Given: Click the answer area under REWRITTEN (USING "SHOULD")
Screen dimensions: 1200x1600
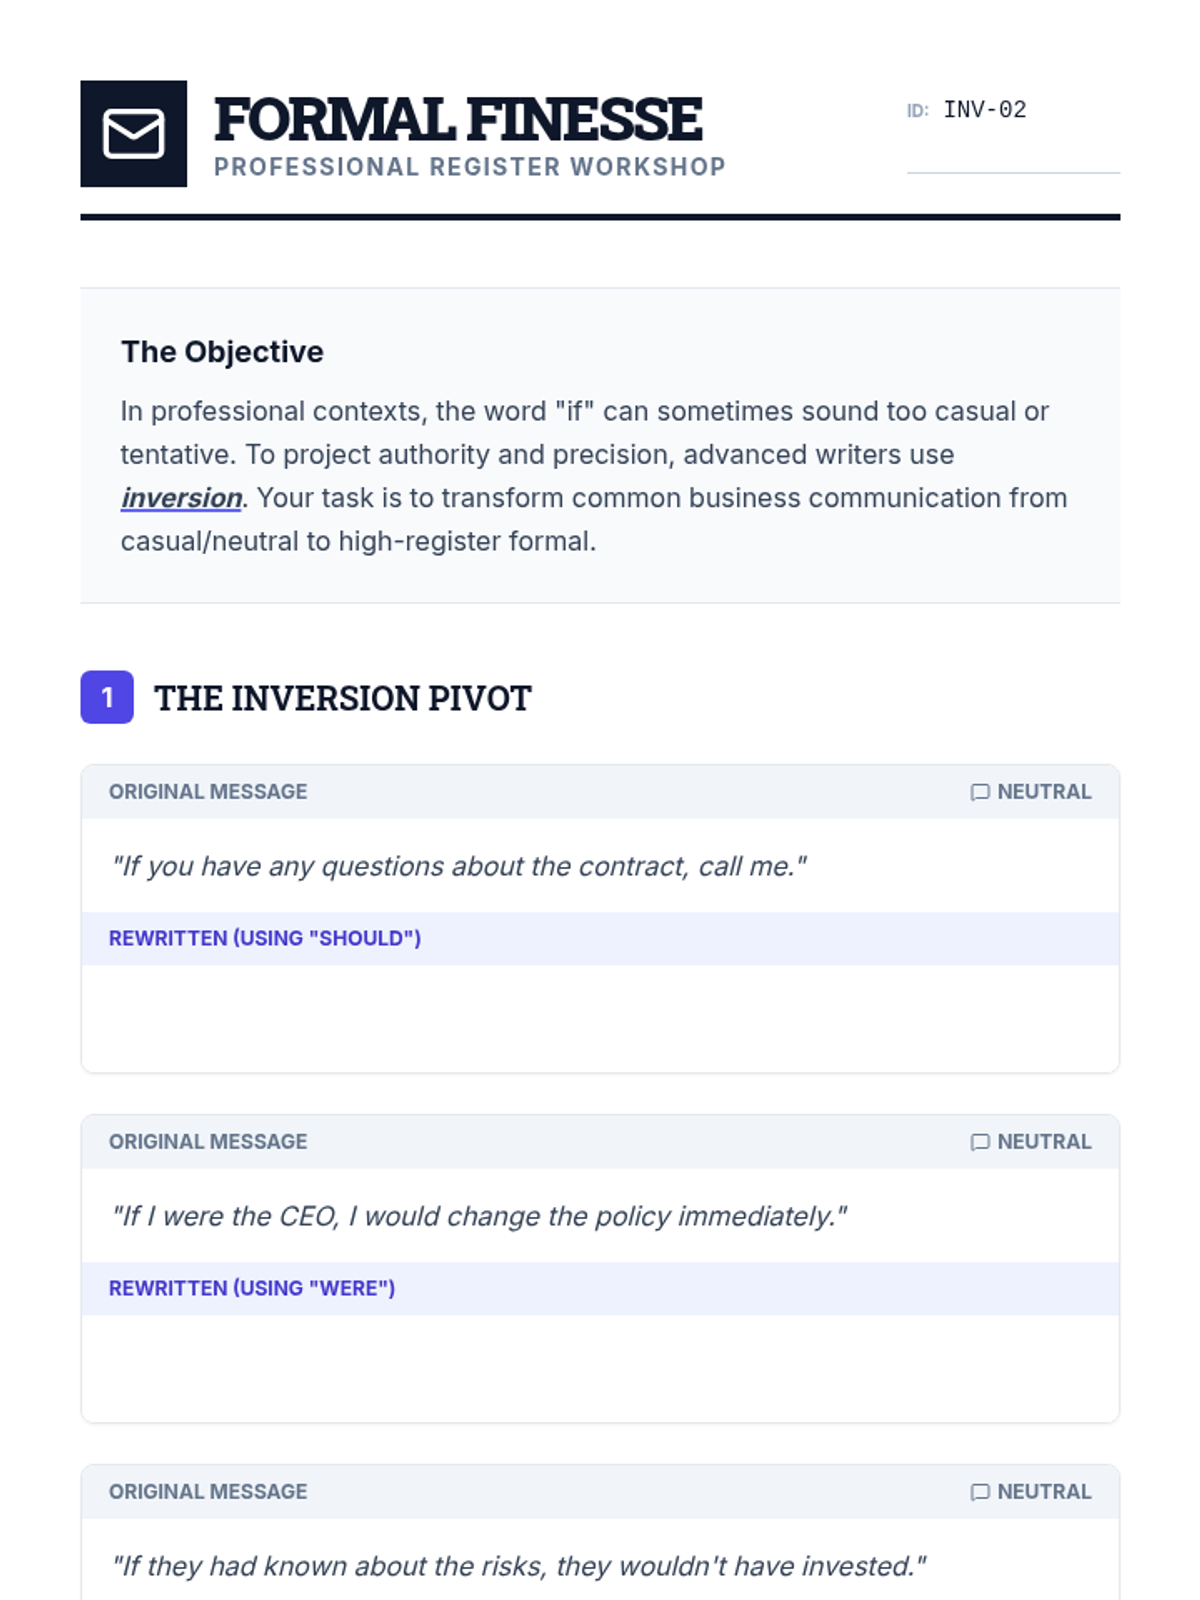Looking at the screenshot, I should point(600,1018).
